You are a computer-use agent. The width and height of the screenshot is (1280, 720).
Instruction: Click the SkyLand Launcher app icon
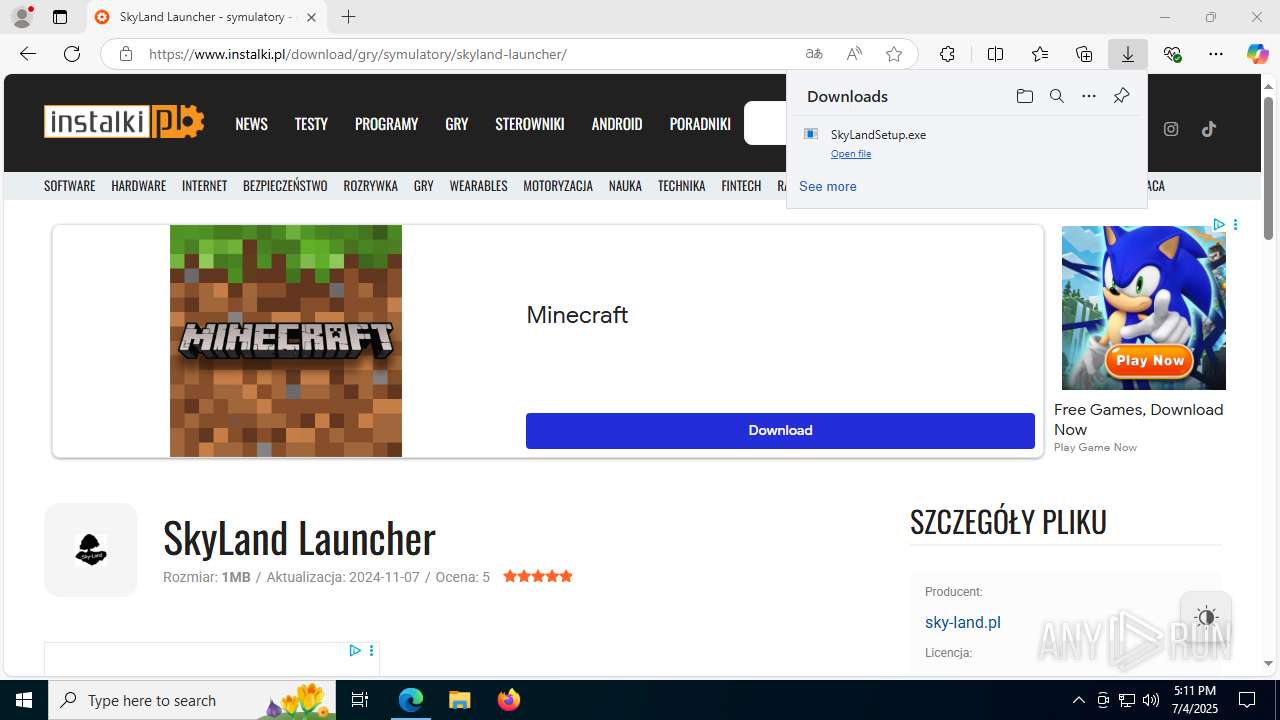click(91, 550)
